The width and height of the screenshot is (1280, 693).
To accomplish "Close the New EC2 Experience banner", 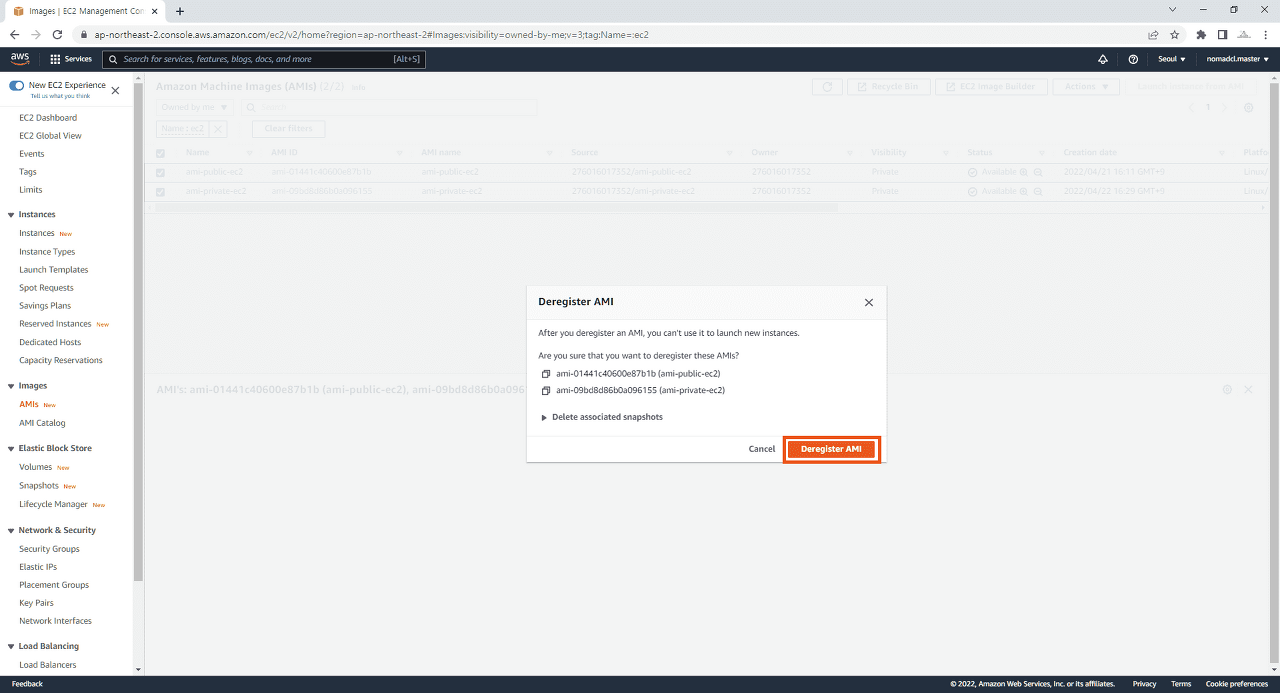I will [115, 90].
